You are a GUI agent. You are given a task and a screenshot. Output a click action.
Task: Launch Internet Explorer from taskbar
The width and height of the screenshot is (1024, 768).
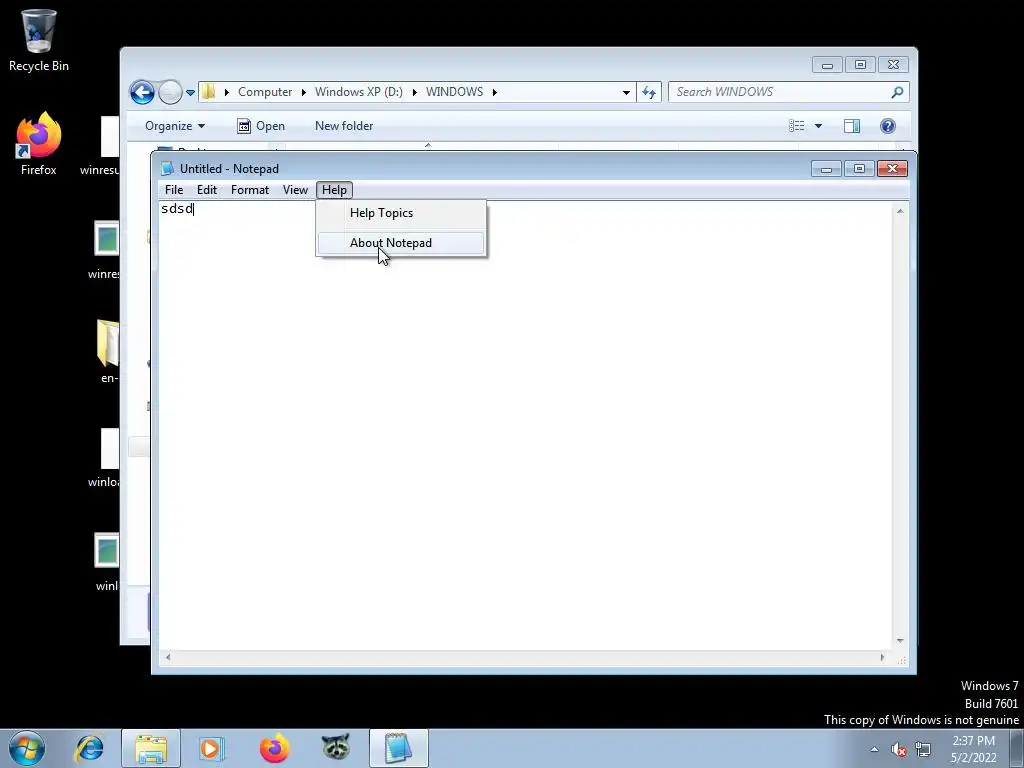(89, 748)
